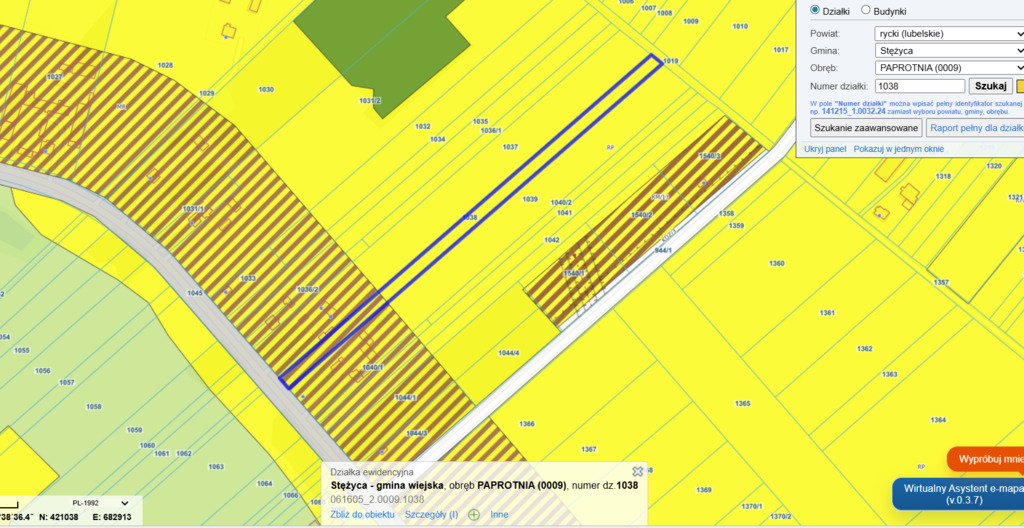Close the parcel info popup

[637, 471]
